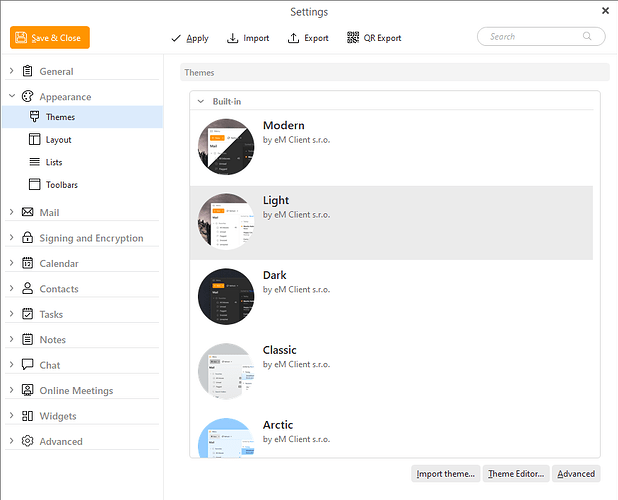Click the QR Export label
This screenshot has width=618, height=500.
point(382,38)
